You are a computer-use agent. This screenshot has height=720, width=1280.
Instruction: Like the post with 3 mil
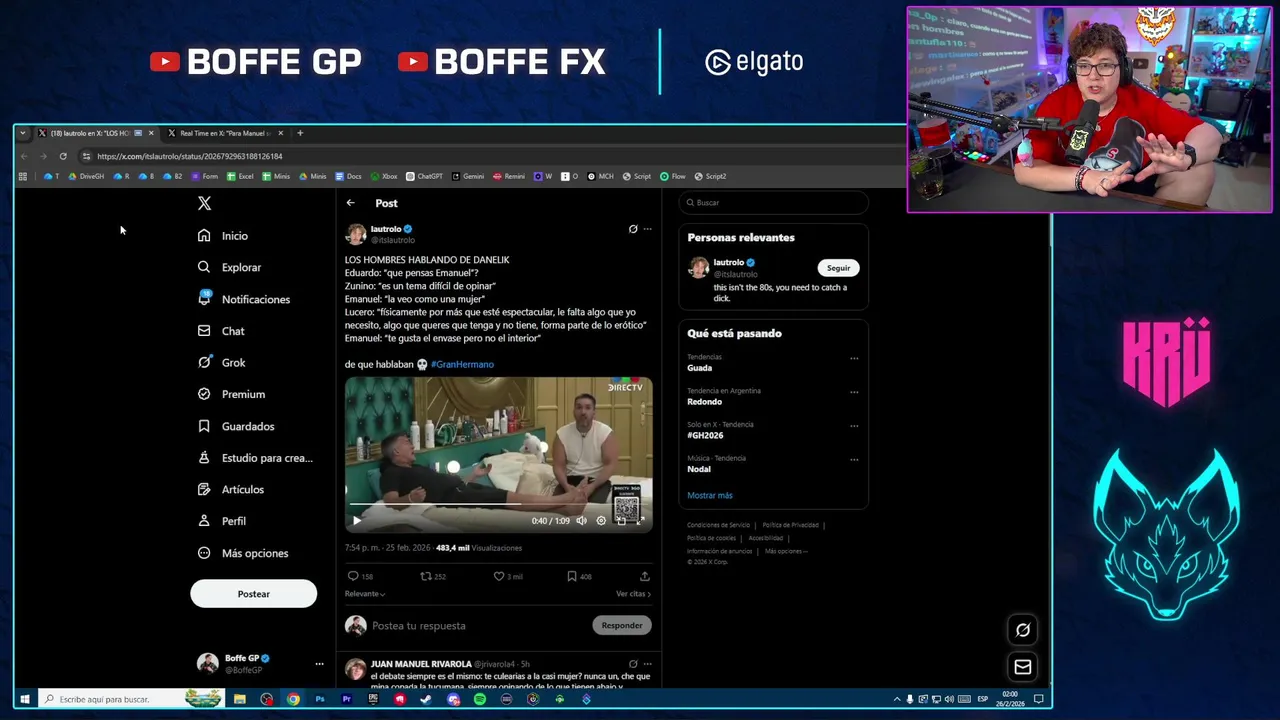point(499,576)
